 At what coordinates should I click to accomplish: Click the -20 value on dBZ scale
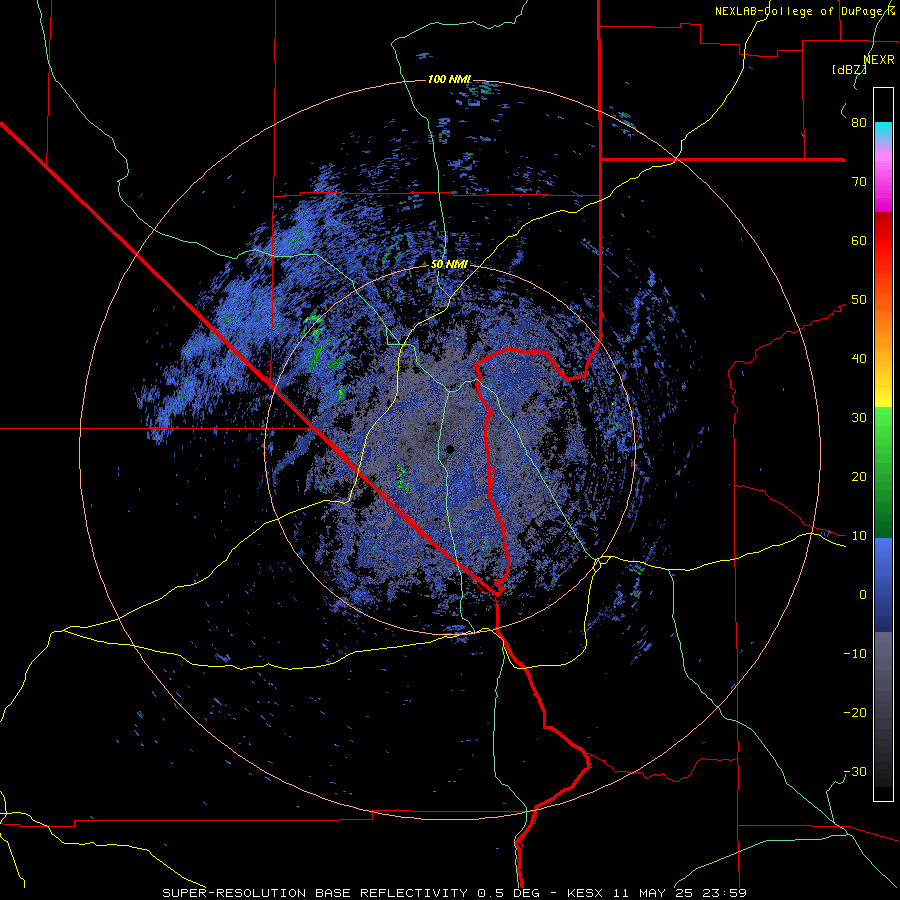[855, 712]
